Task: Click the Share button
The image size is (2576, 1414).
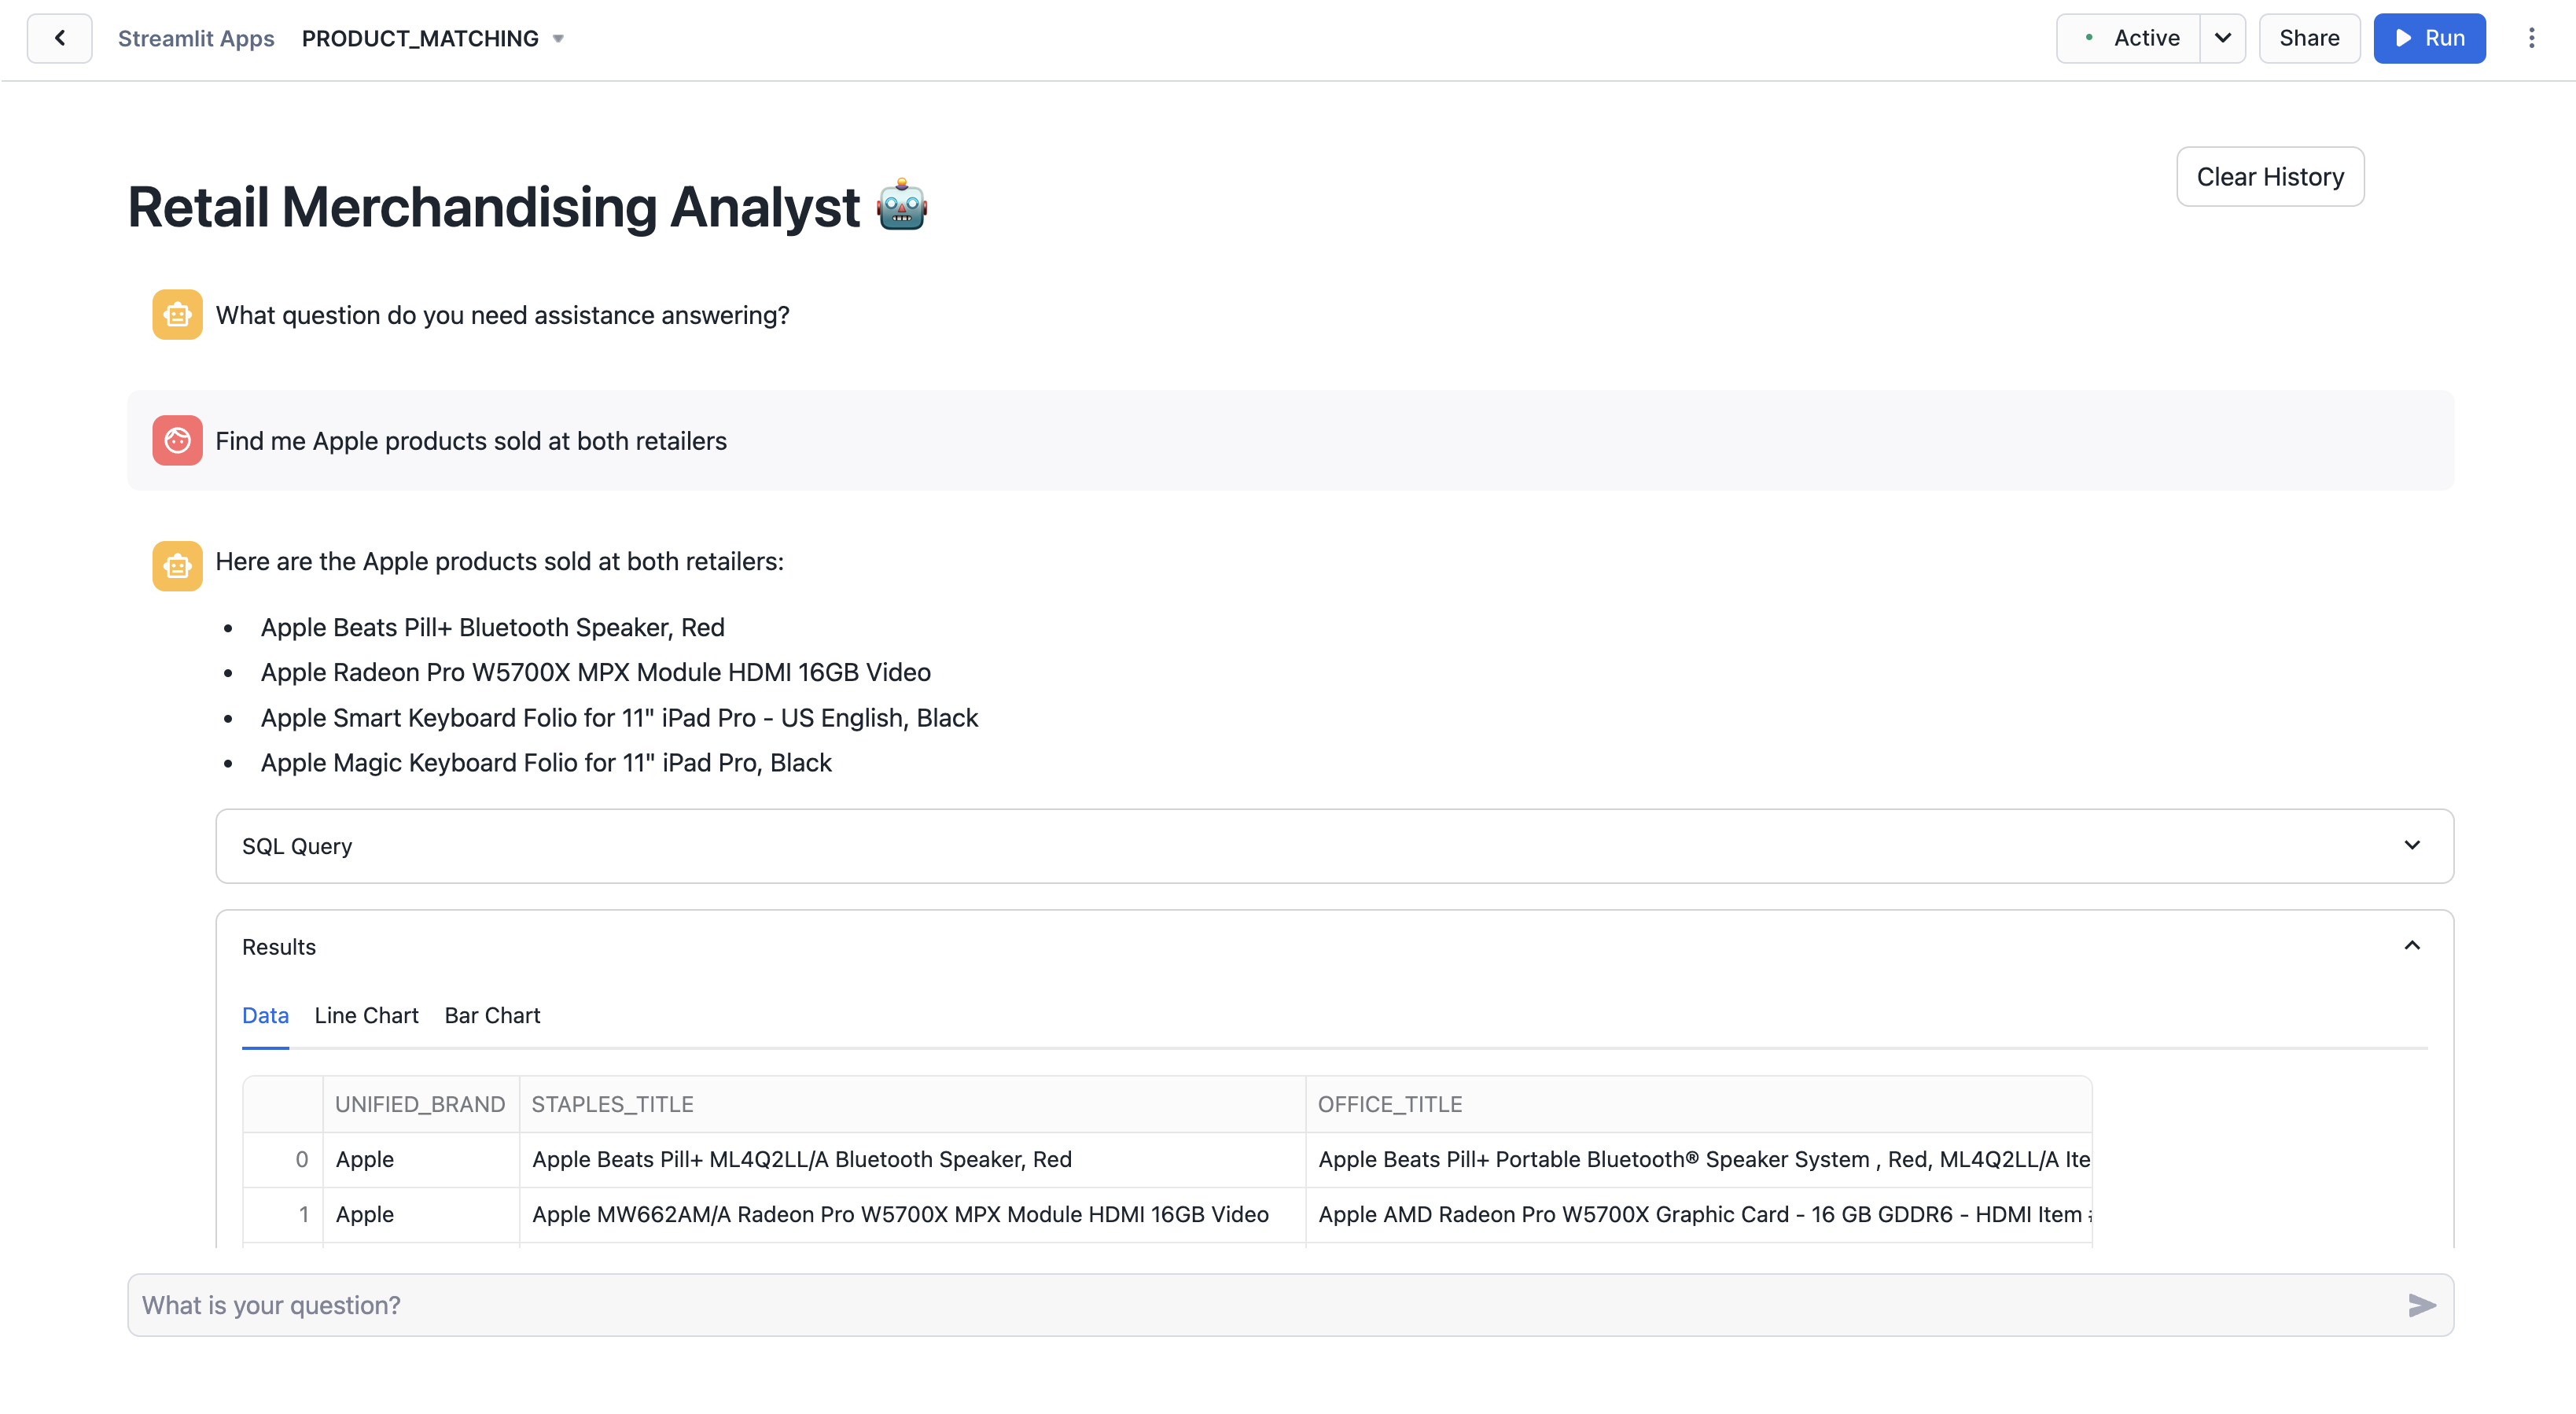Action: tap(2308, 38)
